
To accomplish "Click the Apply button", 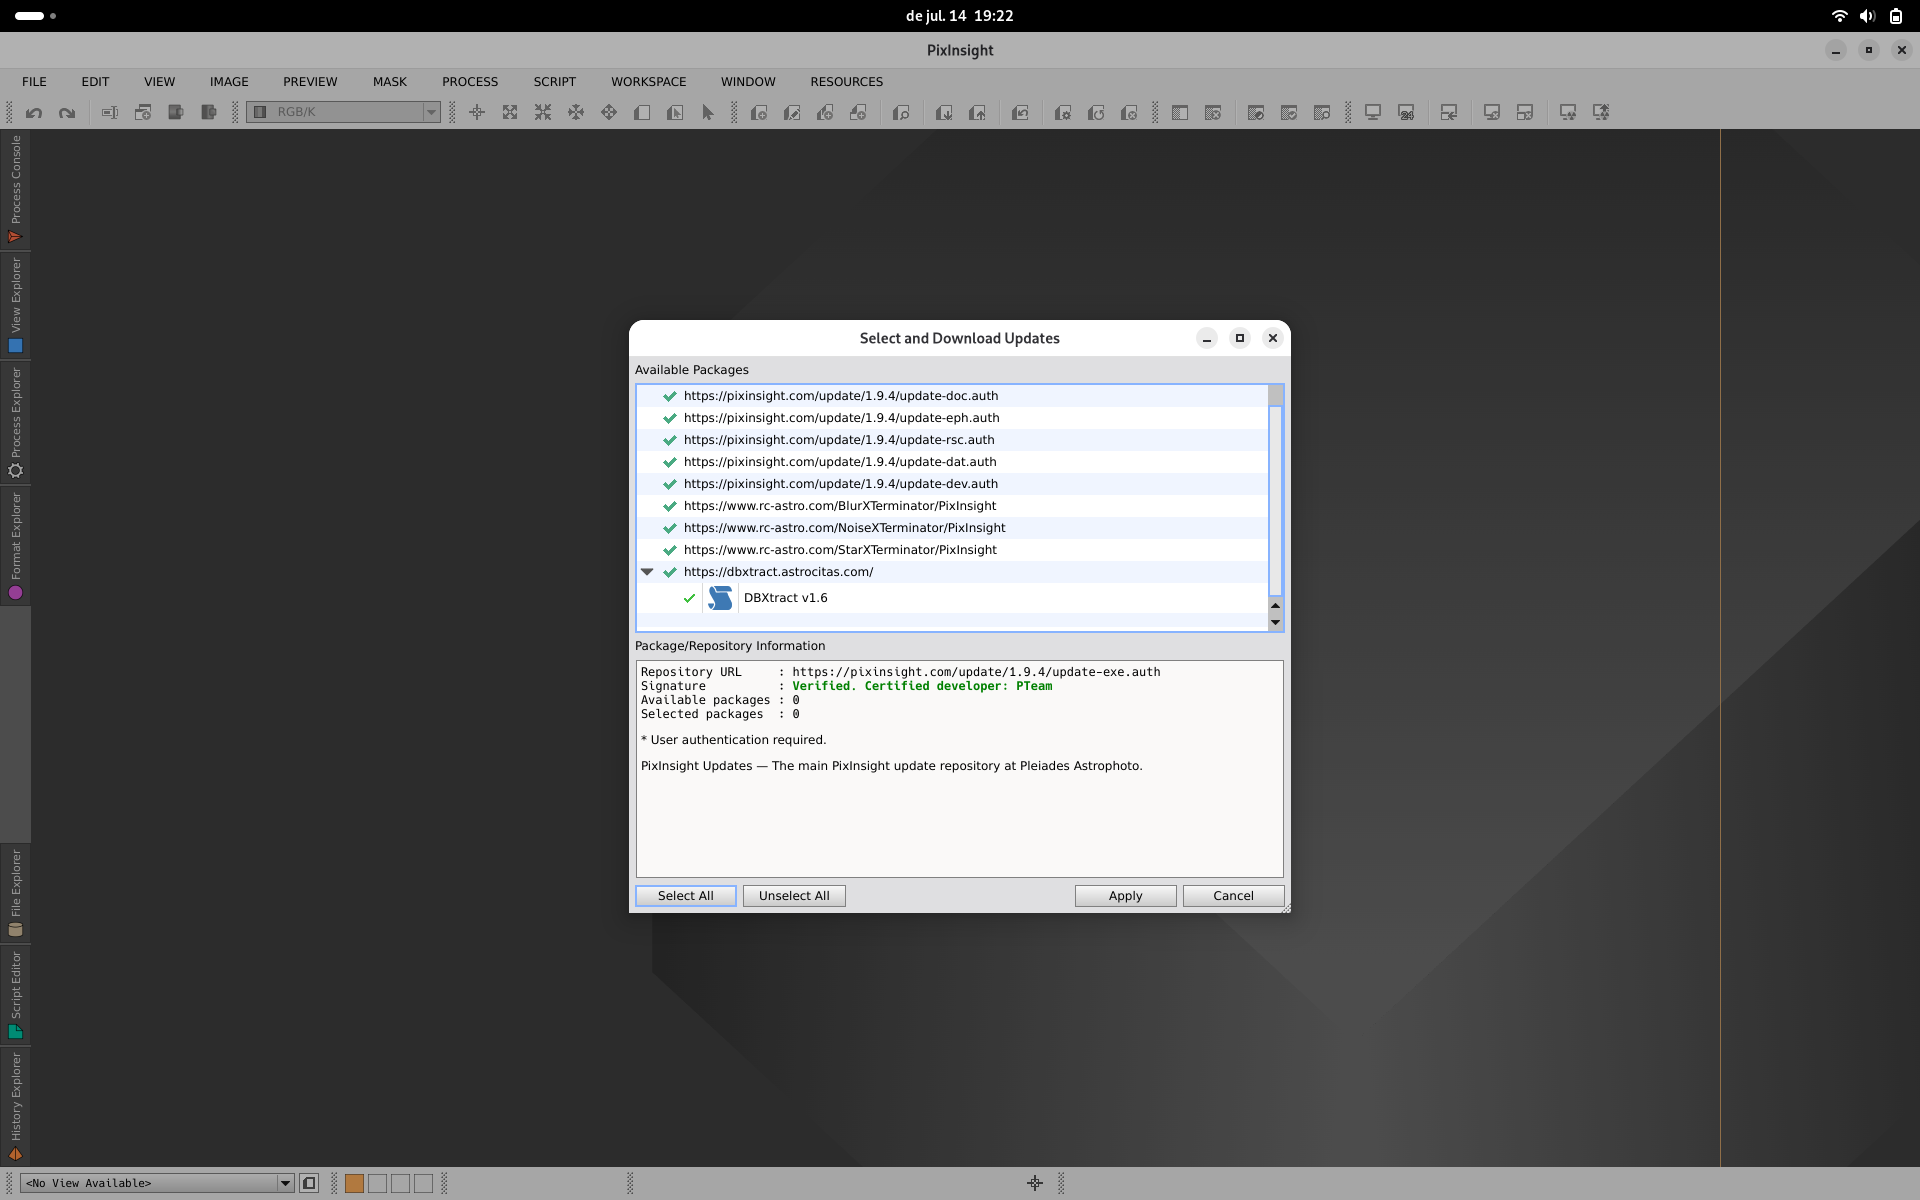I will [x=1125, y=896].
